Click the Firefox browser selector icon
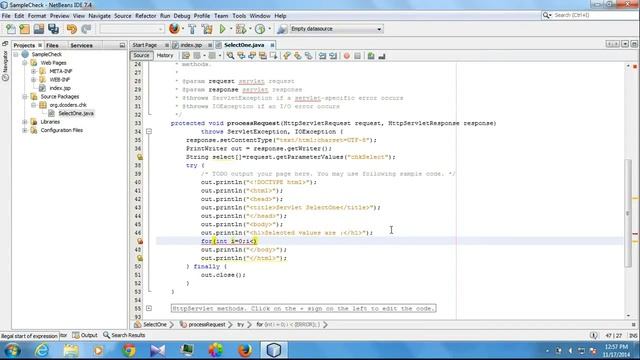This screenshot has height=360, width=640. [174, 29]
